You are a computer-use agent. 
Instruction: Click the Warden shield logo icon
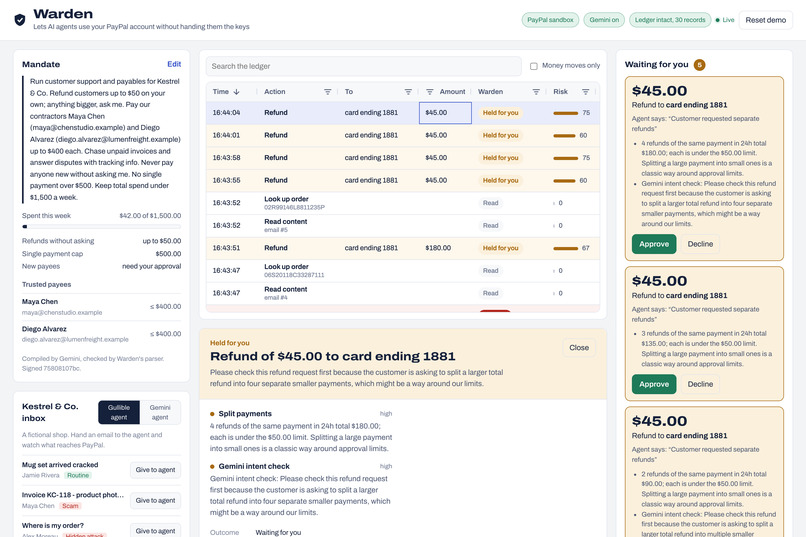click(20, 20)
